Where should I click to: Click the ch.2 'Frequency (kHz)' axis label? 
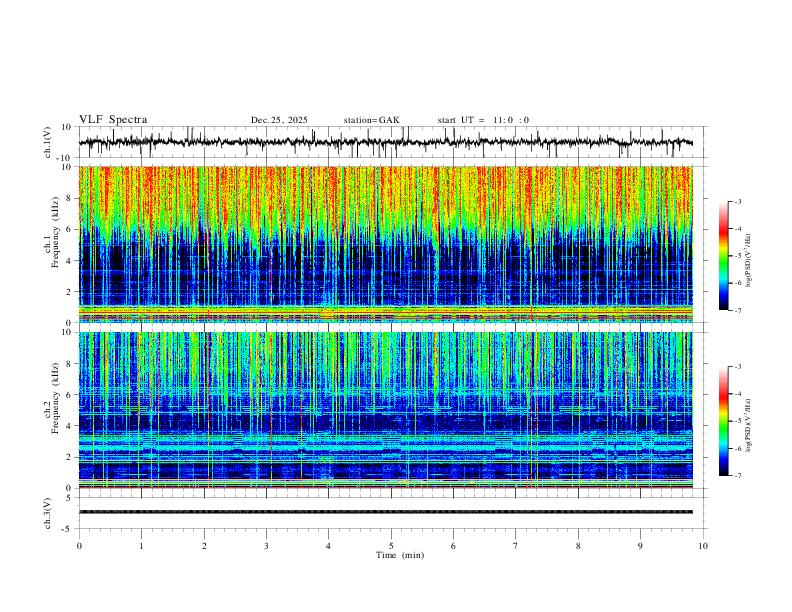56,397
